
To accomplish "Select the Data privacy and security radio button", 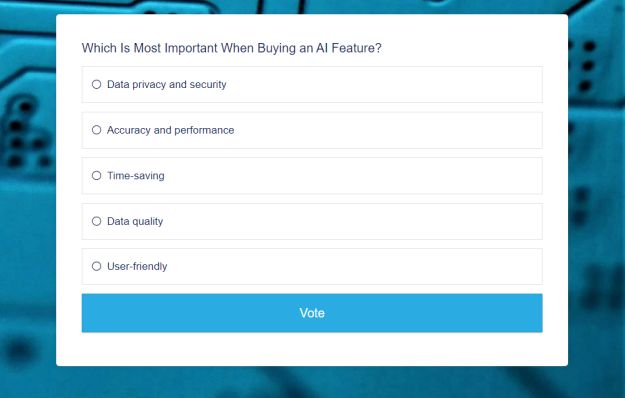I will (x=96, y=84).
